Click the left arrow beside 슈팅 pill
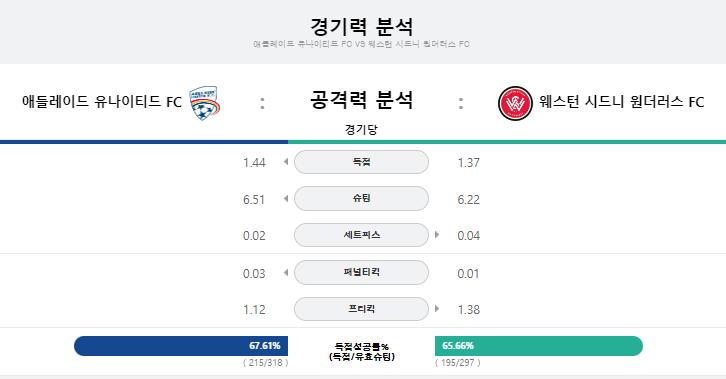Viewport: 726px width, 379px height. [286, 199]
